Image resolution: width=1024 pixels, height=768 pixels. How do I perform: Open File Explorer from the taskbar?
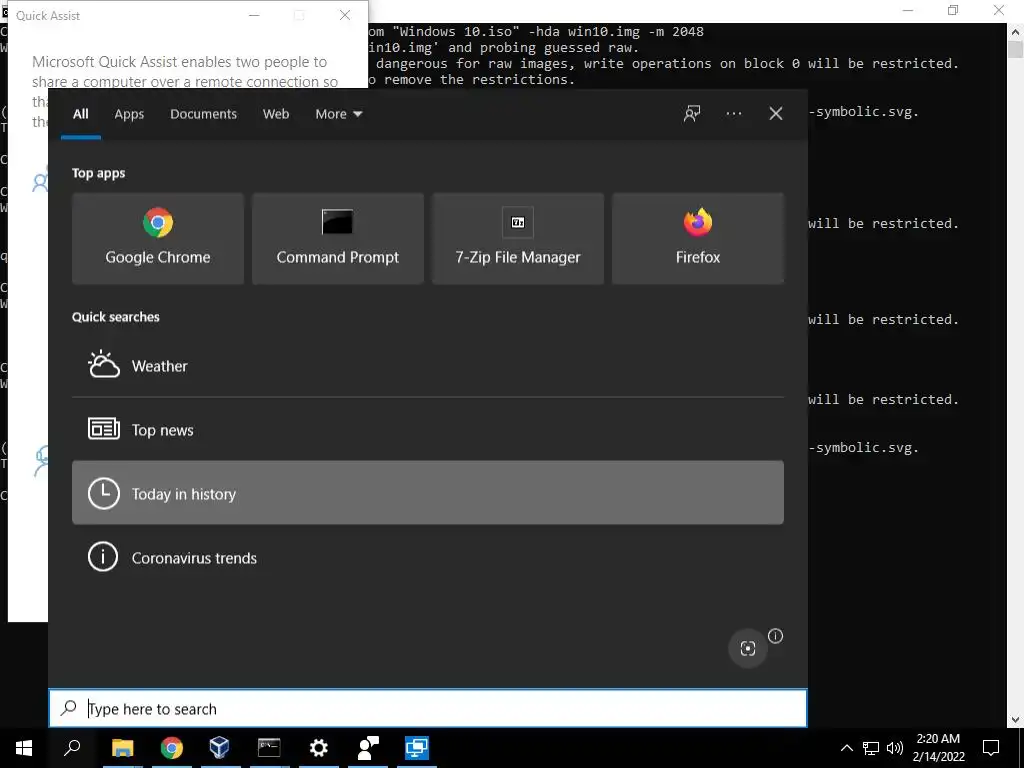pos(122,748)
